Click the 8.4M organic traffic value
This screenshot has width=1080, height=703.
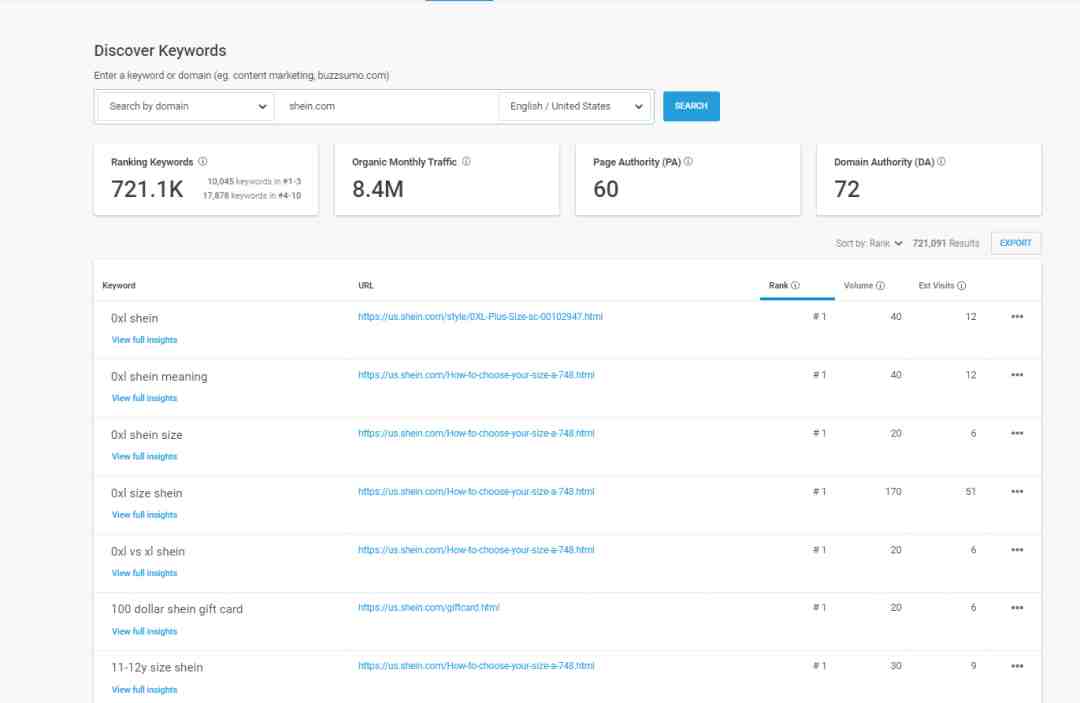(x=377, y=189)
